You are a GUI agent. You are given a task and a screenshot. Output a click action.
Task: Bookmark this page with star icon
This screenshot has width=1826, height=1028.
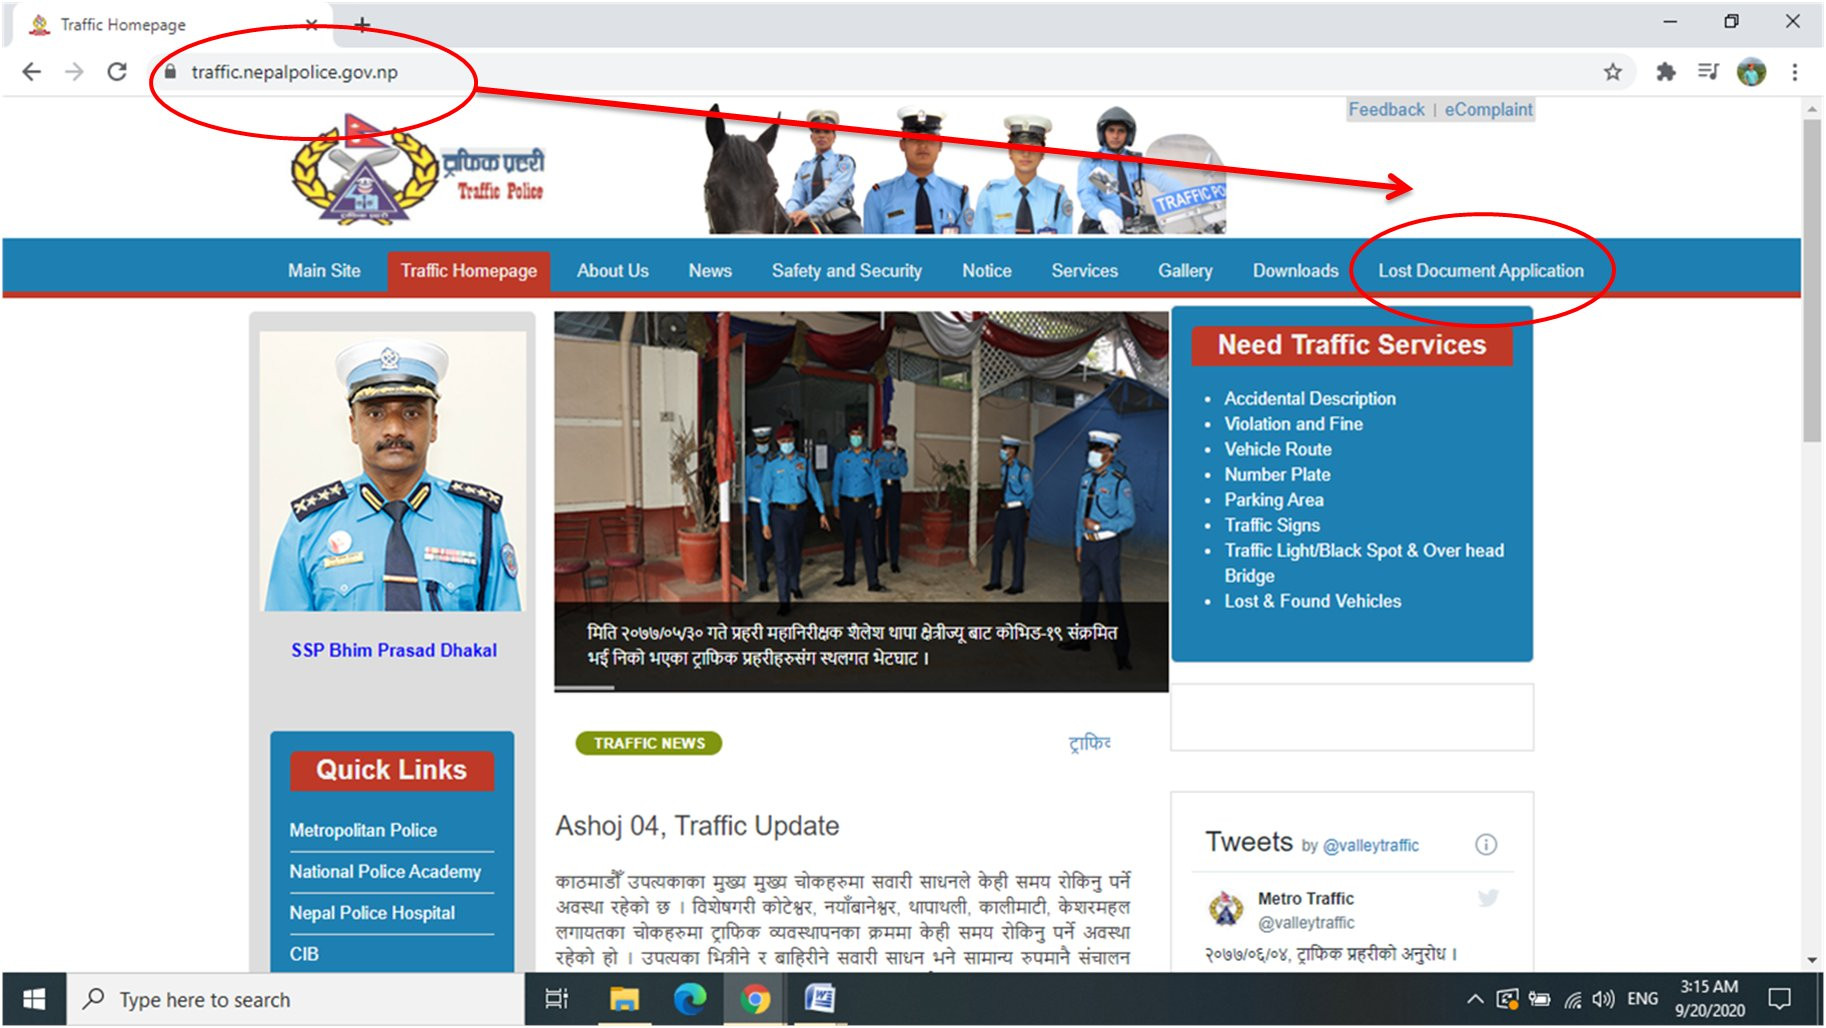pos(1612,72)
